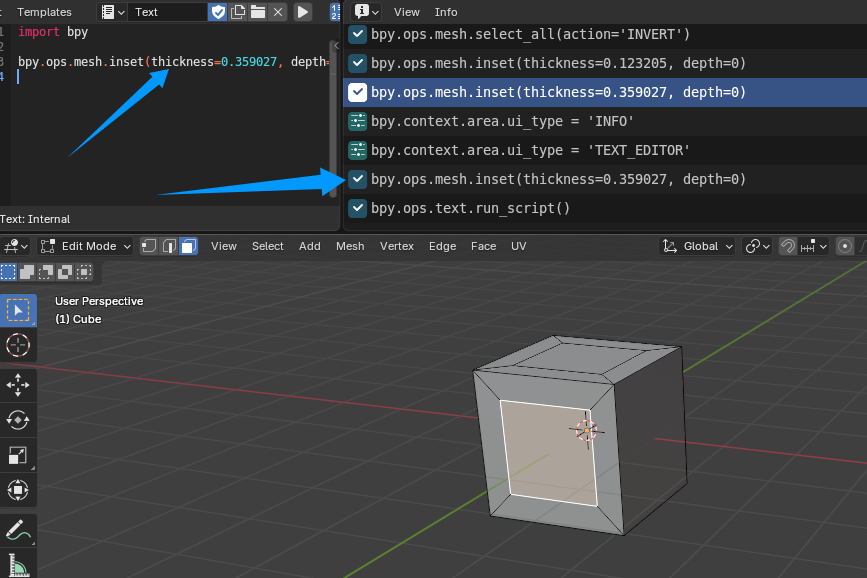
Task: Open the text datablock browse dropdown
Action: click(112, 12)
